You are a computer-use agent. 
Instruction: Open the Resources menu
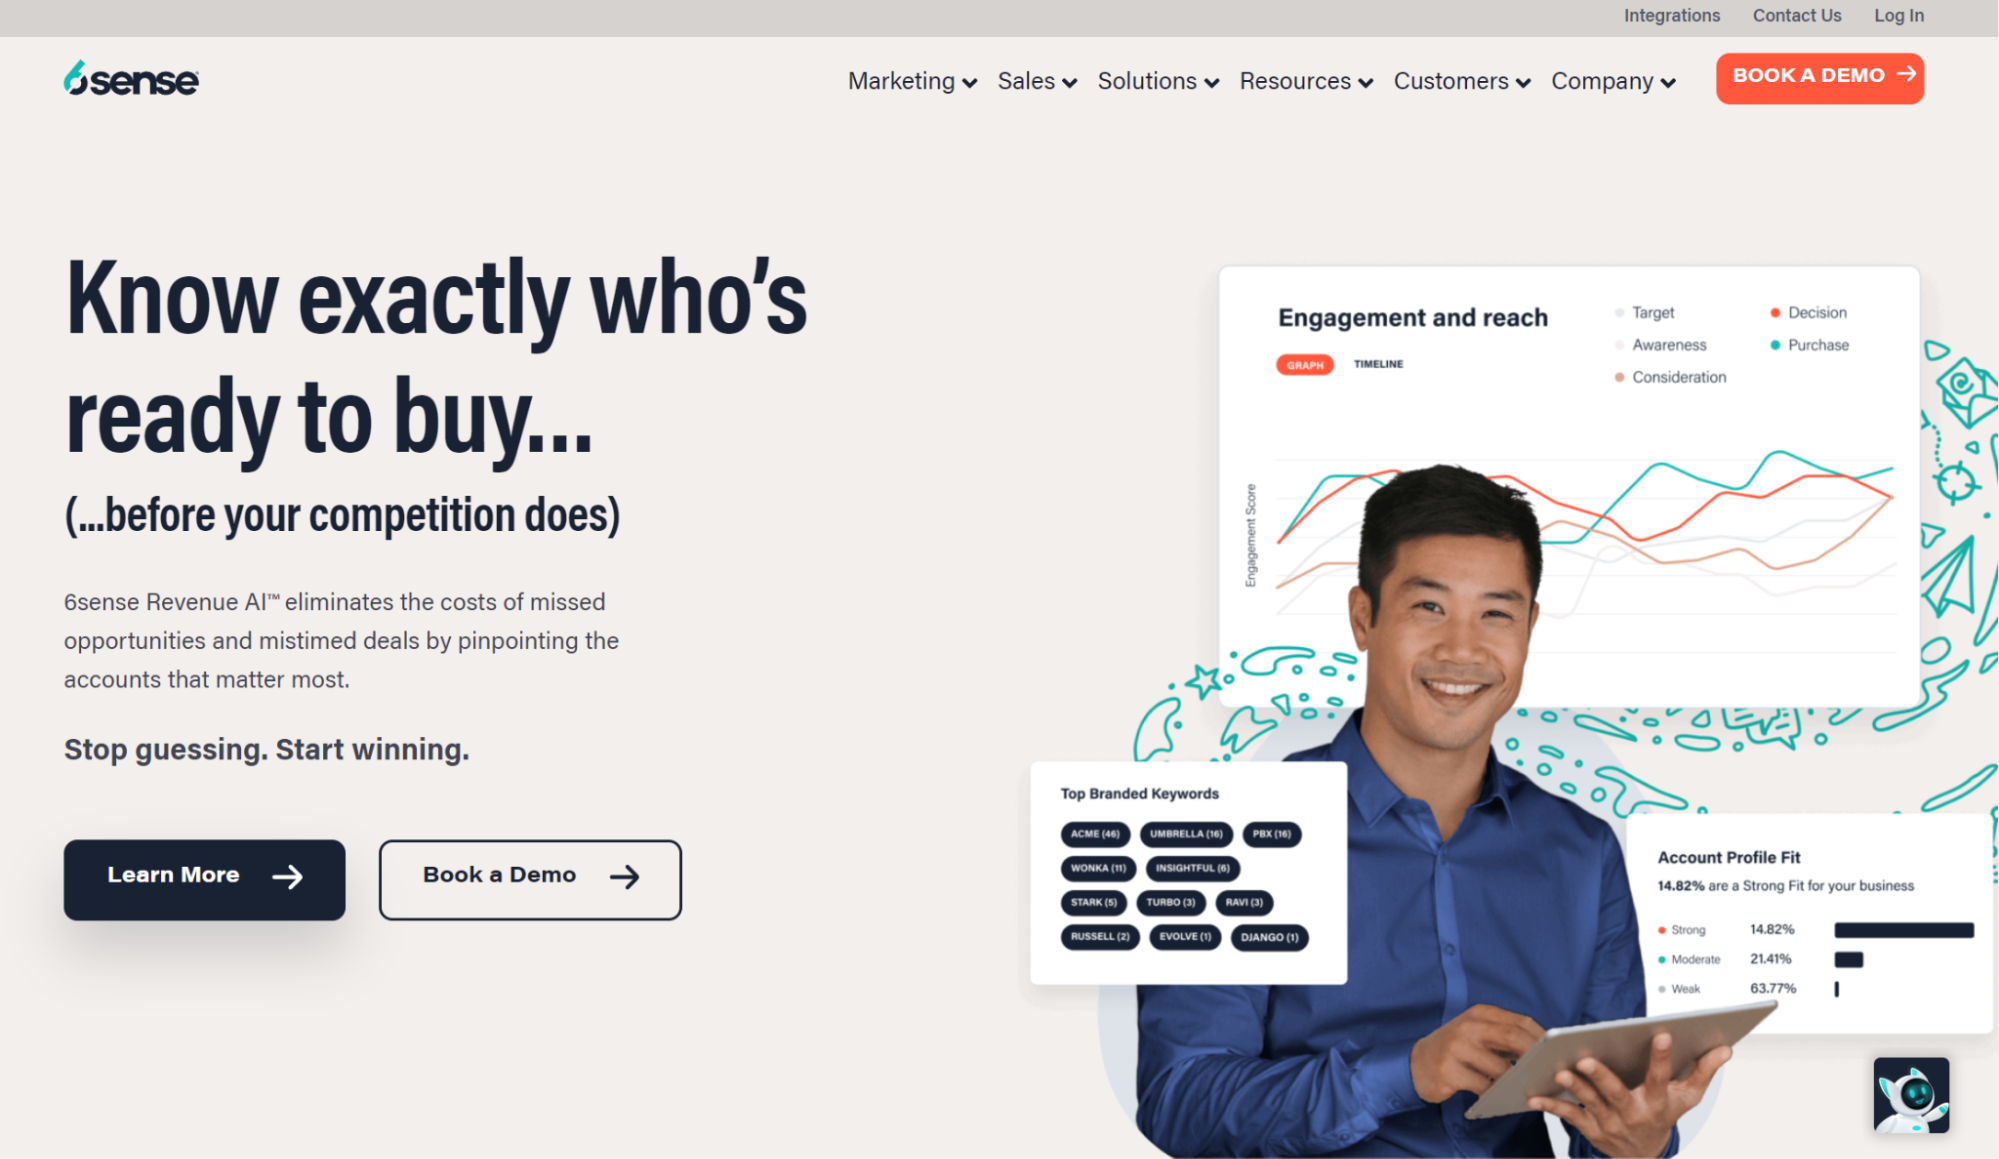pyautogui.click(x=1306, y=81)
